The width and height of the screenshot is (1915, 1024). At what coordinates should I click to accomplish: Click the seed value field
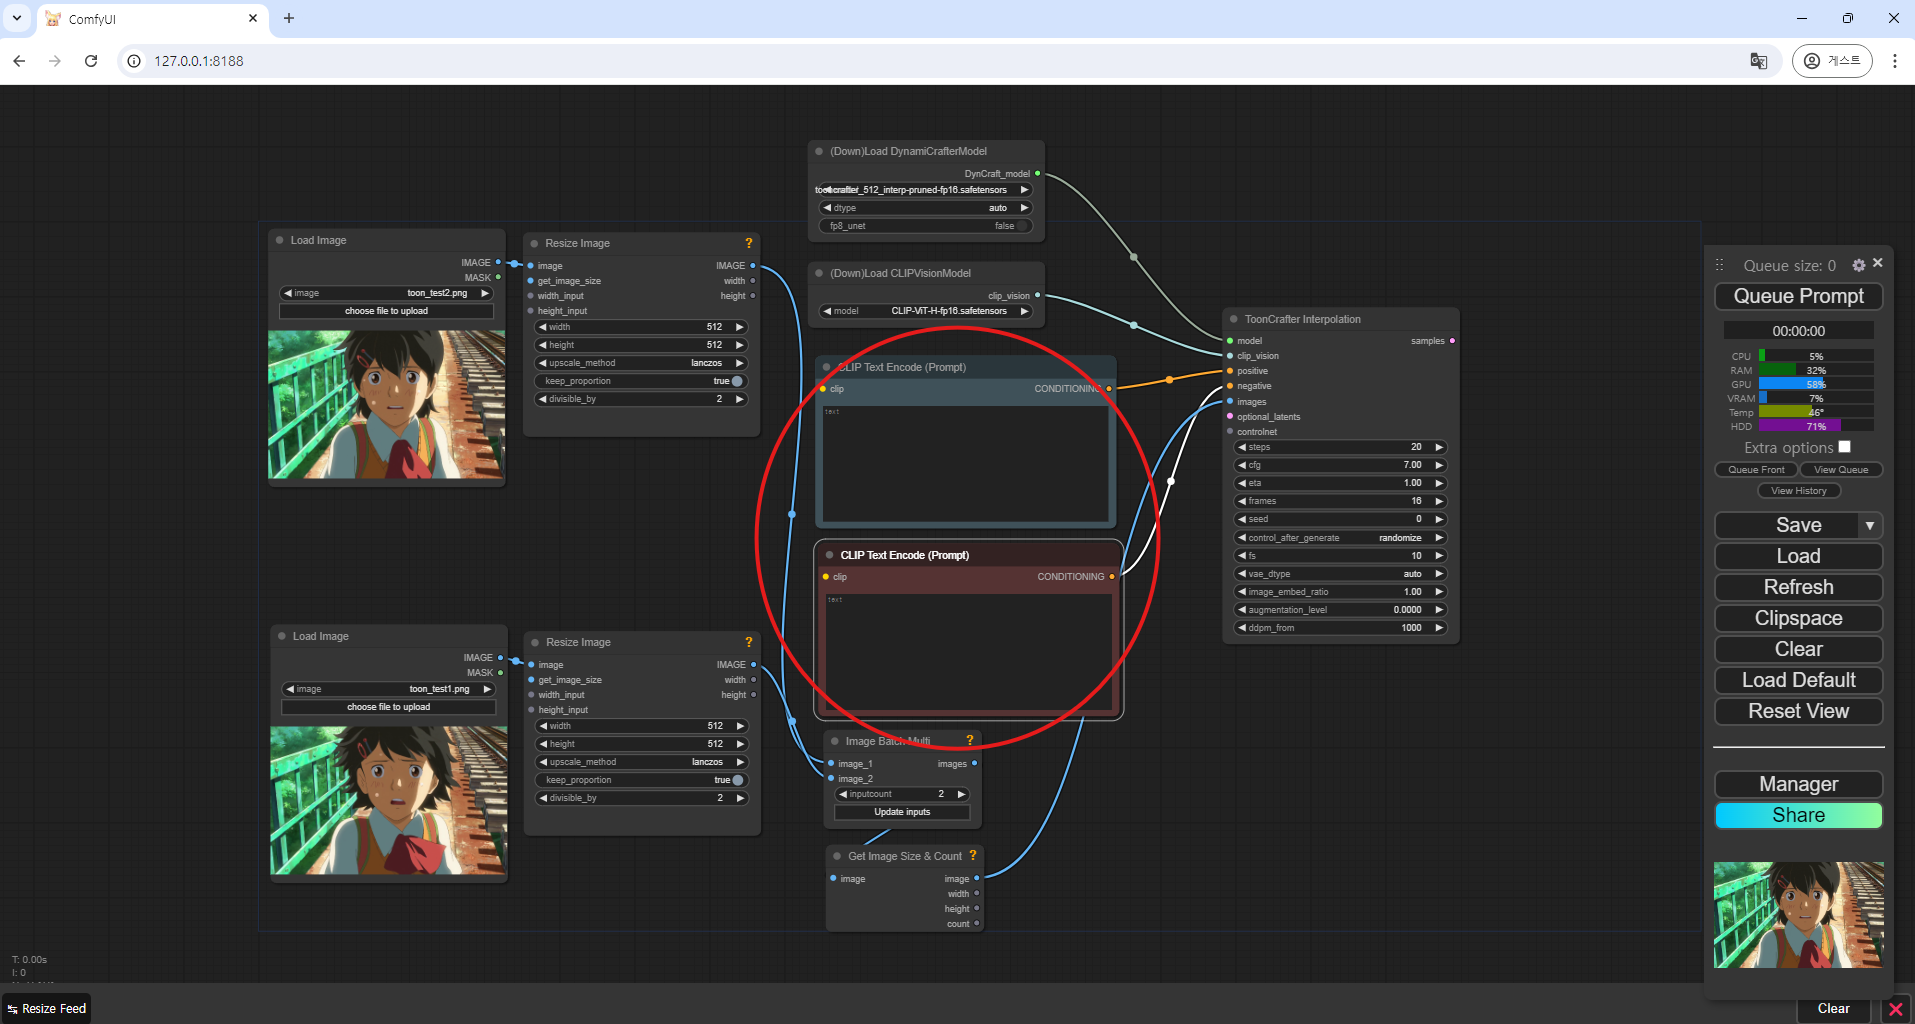(1341, 519)
